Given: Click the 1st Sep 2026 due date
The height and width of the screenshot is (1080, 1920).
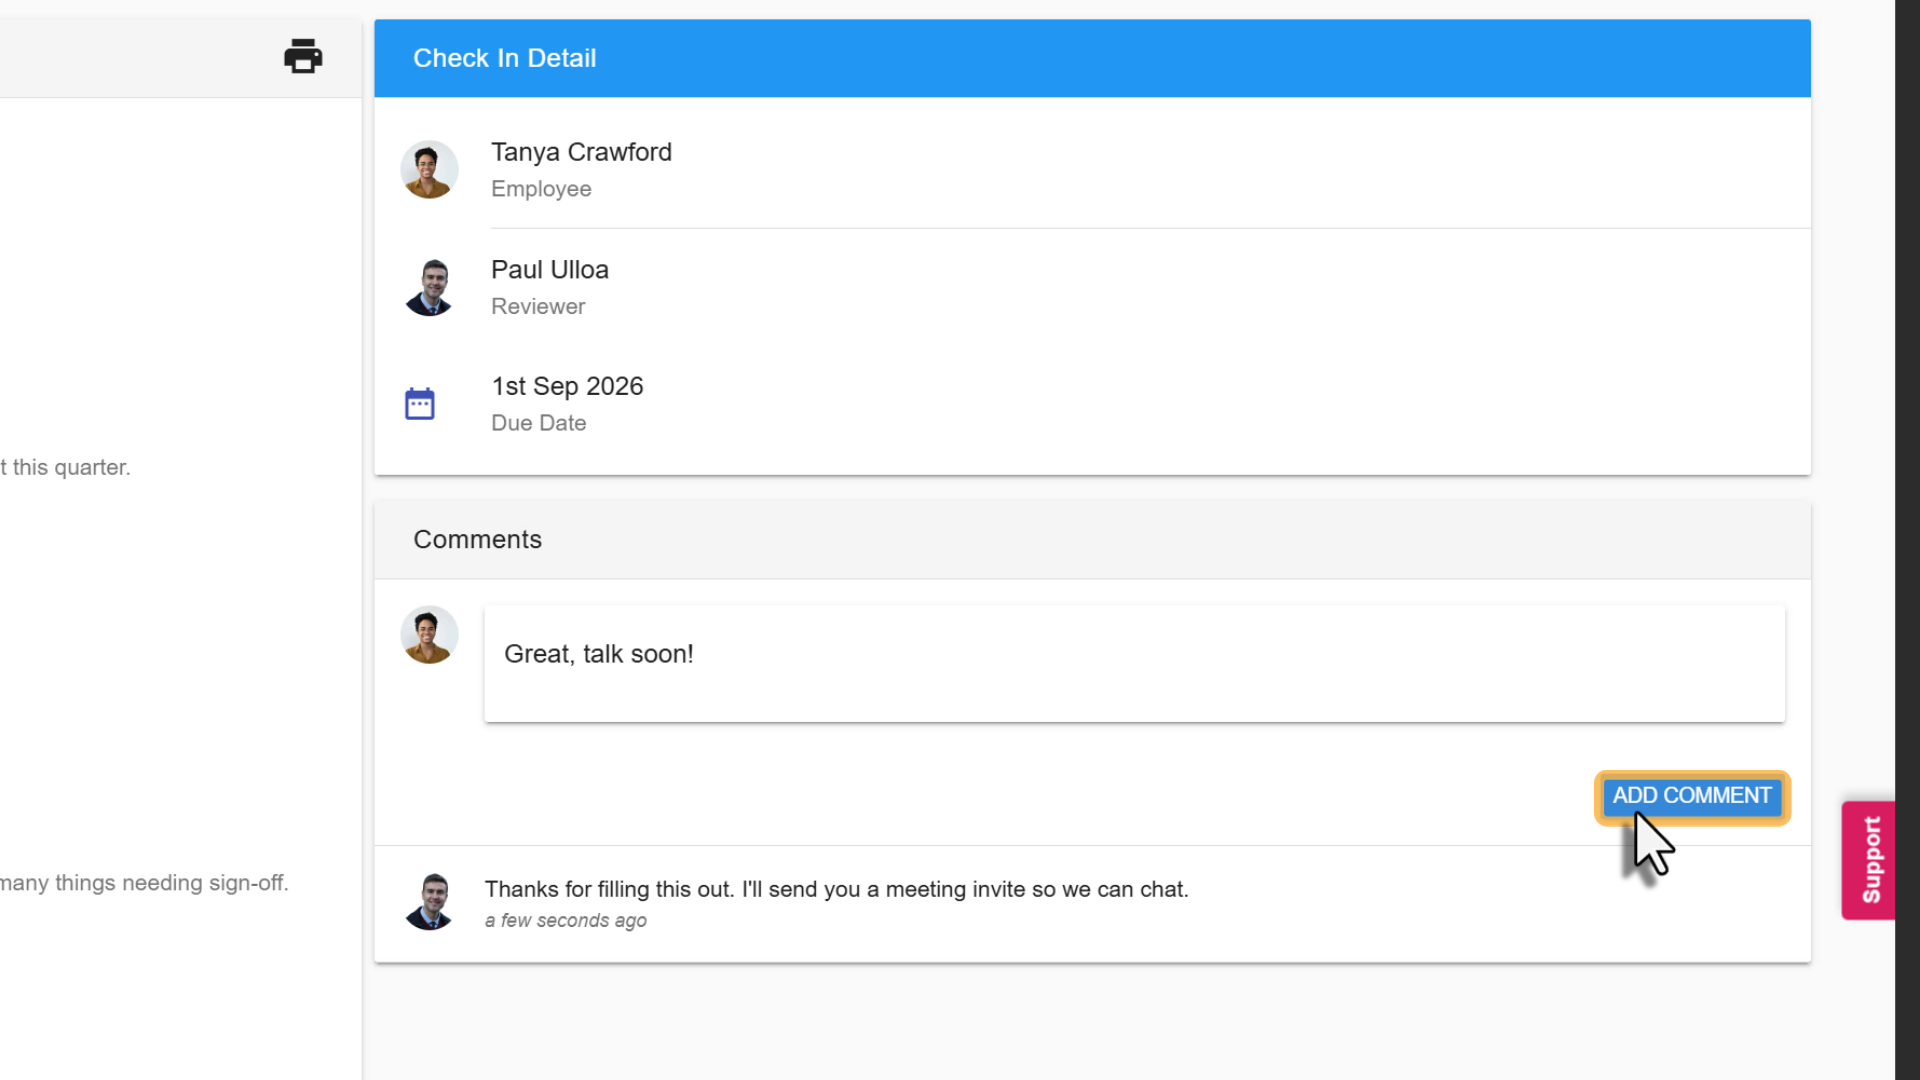Looking at the screenshot, I should [x=567, y=386].
